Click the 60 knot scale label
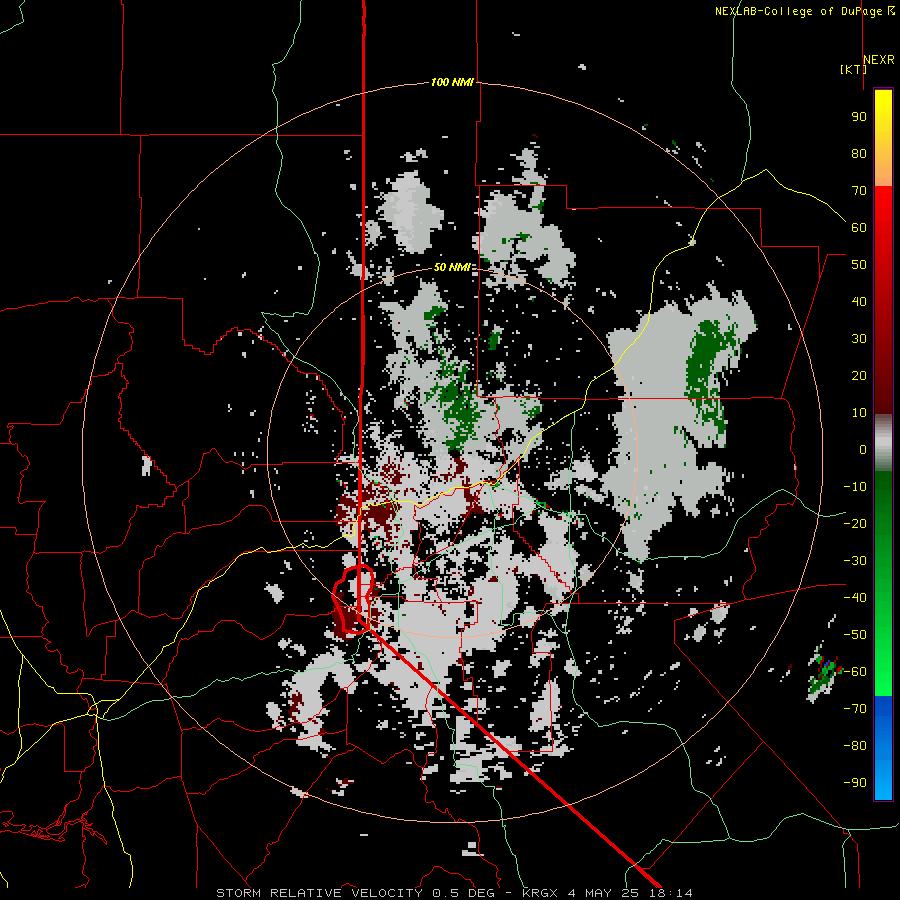Screen dimensions: 900x900 click(x=859, y=227)
